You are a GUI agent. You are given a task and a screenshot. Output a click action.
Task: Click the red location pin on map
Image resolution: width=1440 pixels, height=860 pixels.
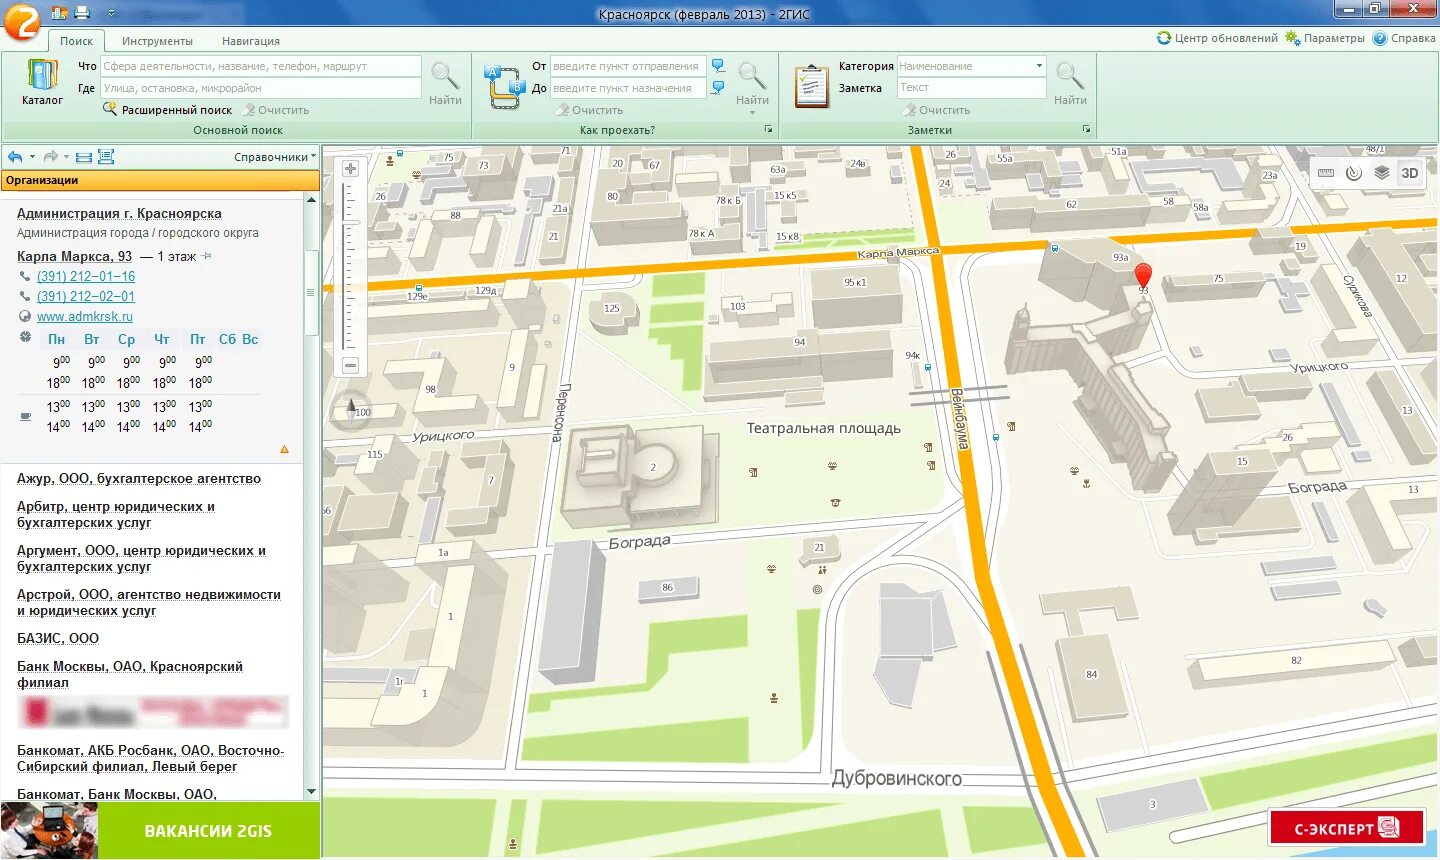[x=1143, y=277]
